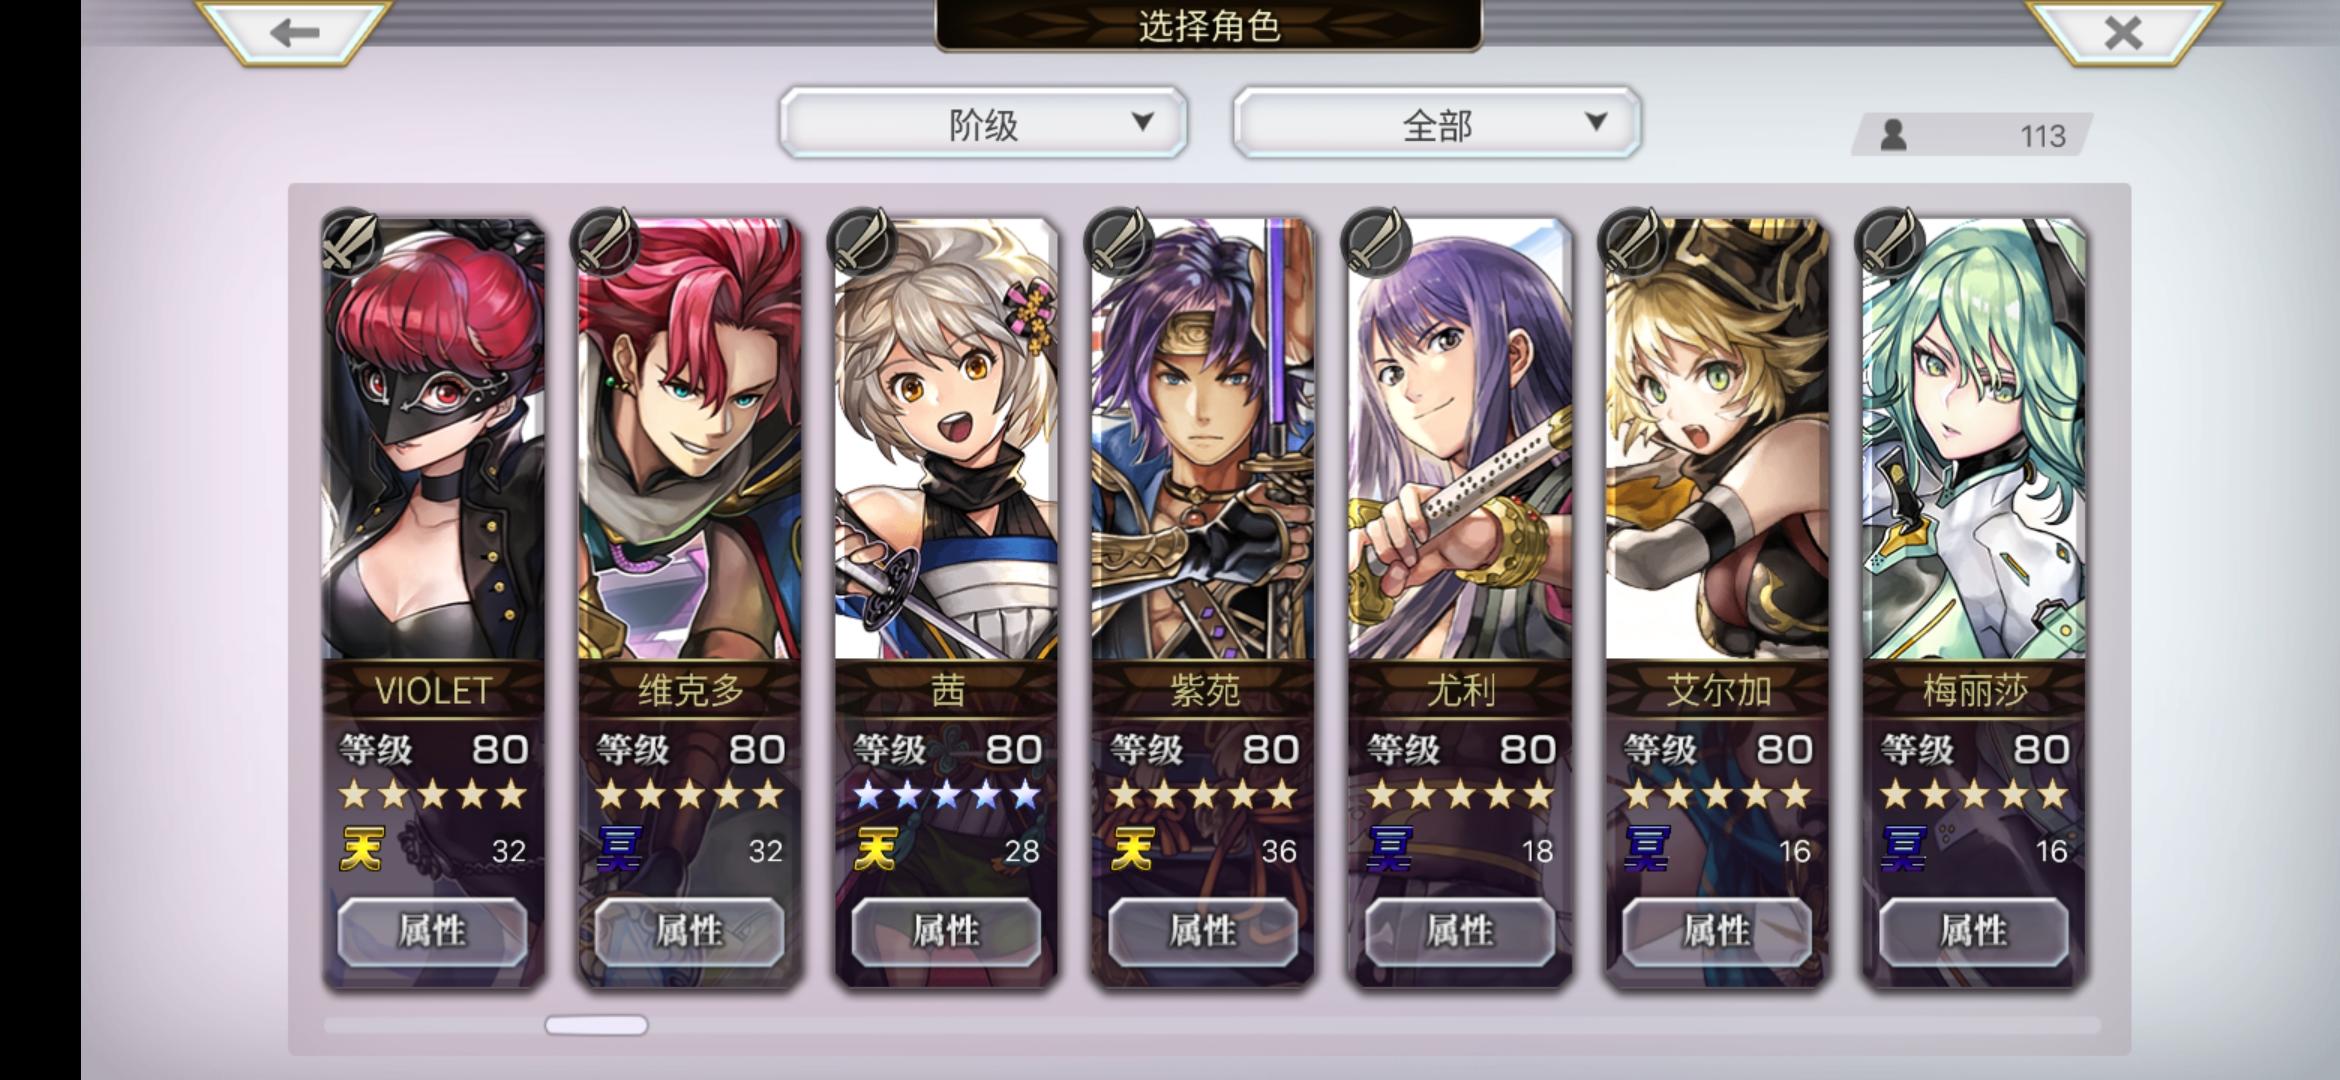The width and height of the screenshot is (2340, 1080).
Task: Click the 天 style icon on VIOLET's card
Action: pyautogui.click(x=362, y=850)
